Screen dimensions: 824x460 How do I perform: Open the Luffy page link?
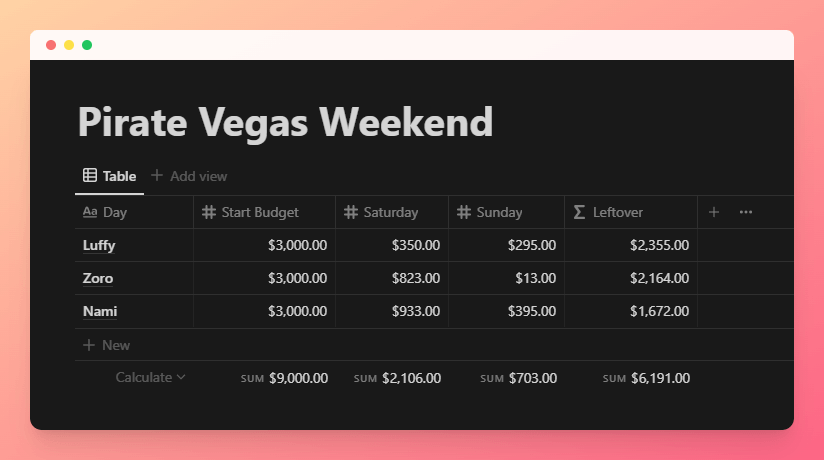click(x=99, y=246)
